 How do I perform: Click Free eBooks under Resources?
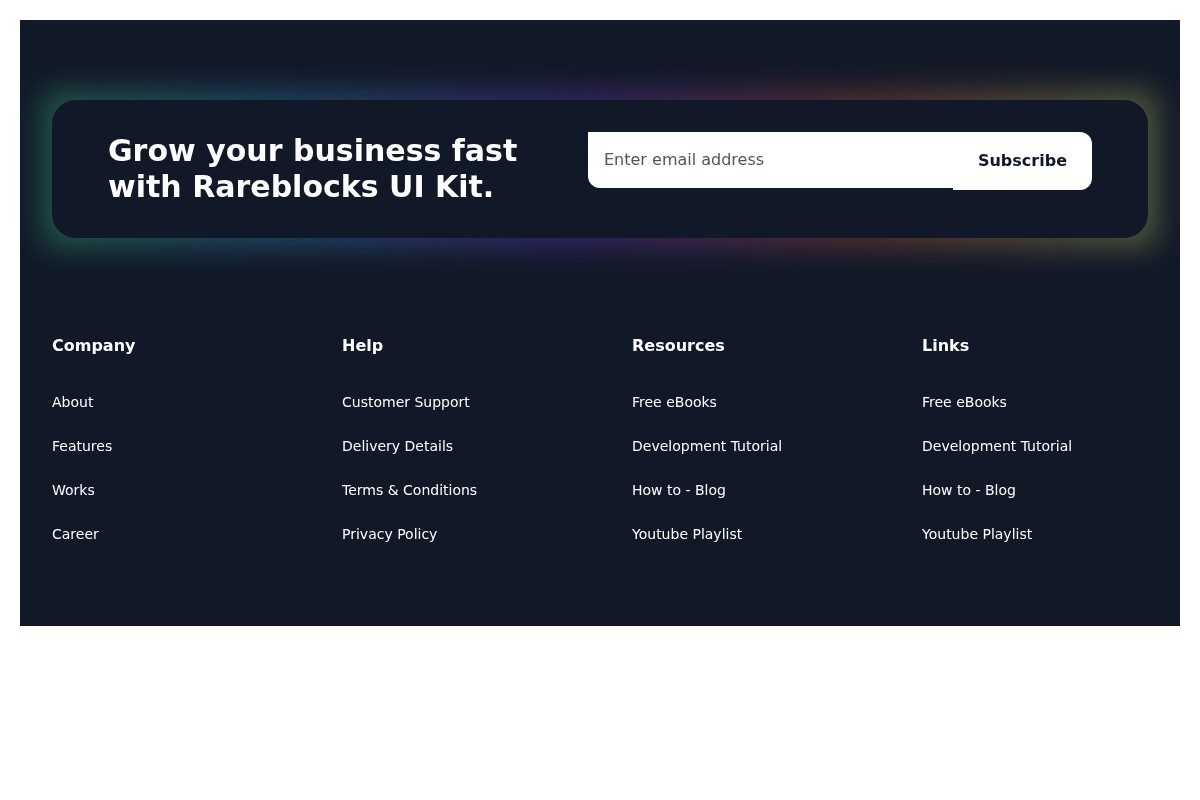(x=674, y=402)
